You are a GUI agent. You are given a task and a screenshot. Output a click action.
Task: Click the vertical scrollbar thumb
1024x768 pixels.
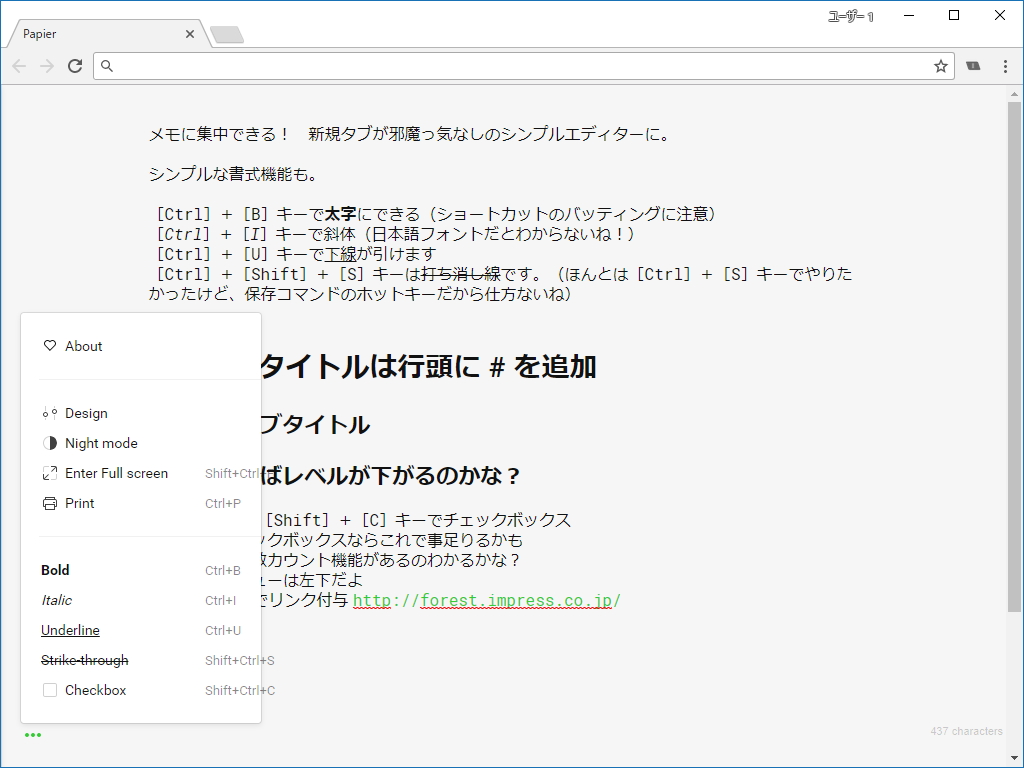(1014, 356)
